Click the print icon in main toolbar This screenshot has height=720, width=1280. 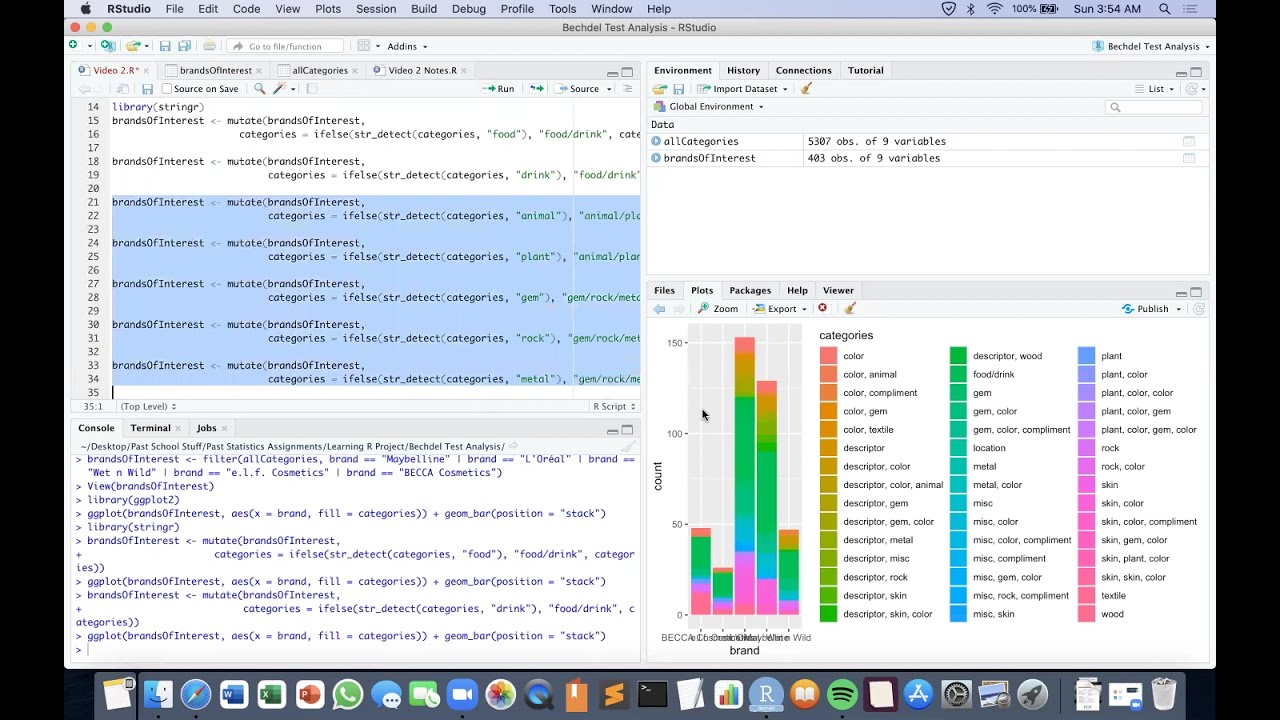209,46
